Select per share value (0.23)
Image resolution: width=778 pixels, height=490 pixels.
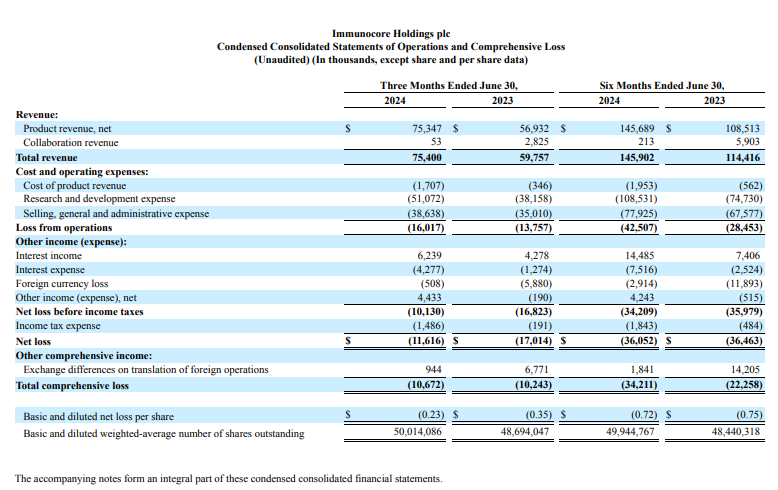431,415
